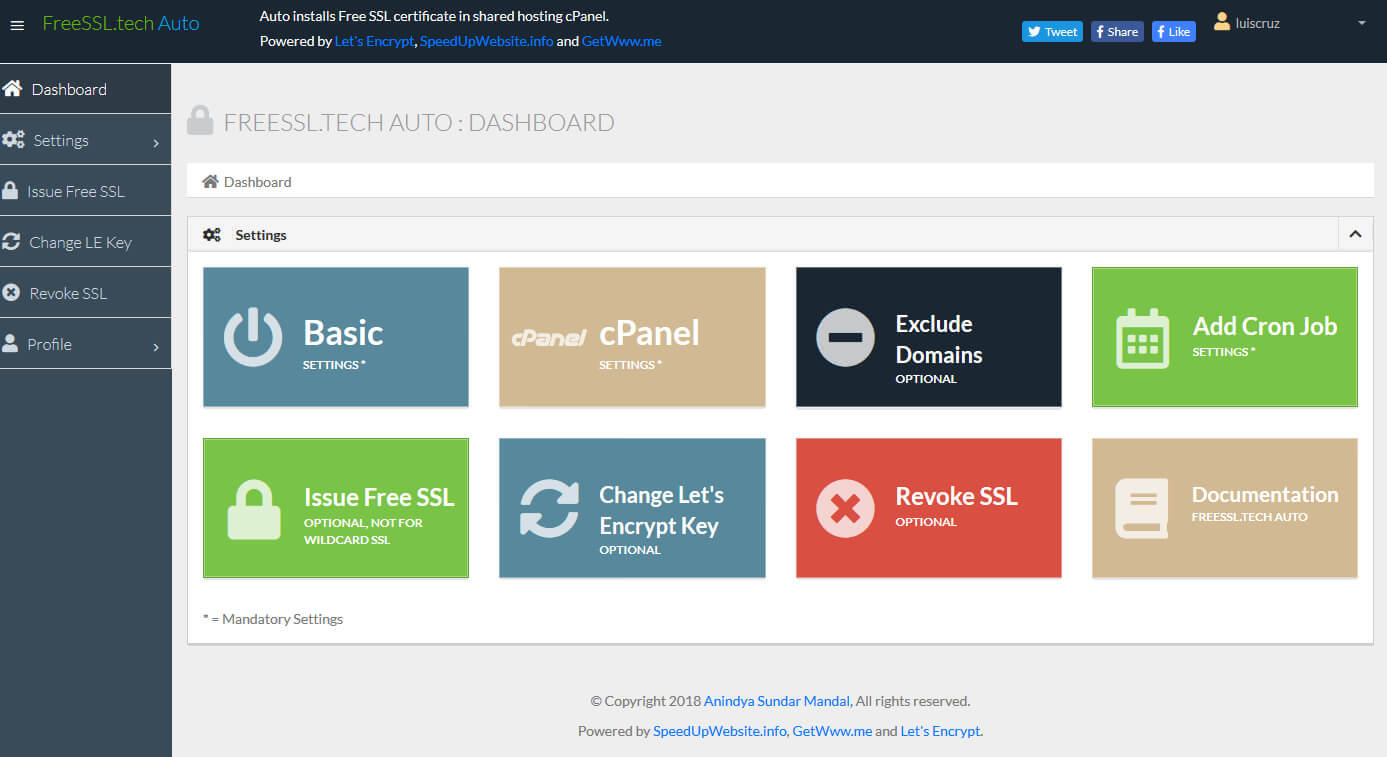Click the Dashboard breadcrumb text
This screenshot has width=1387, height=757.
[258, 182]
